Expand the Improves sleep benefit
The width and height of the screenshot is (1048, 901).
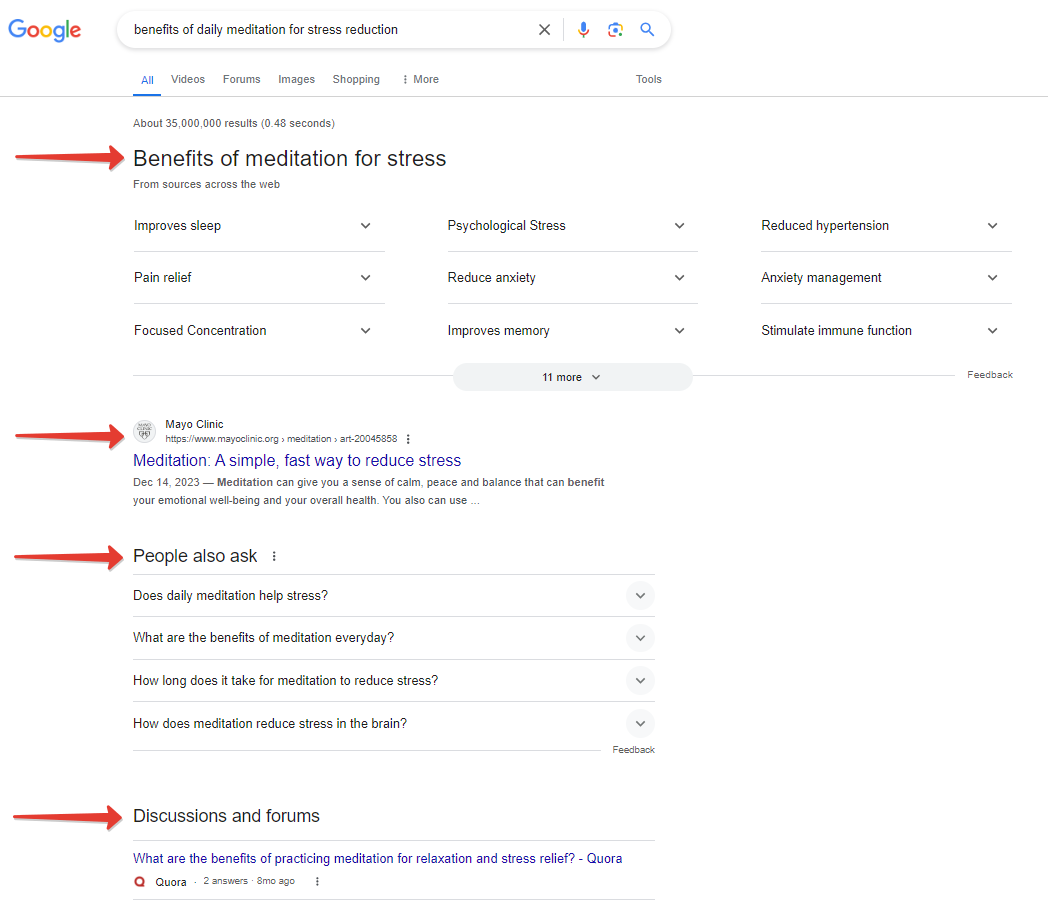[x=365, y=226]
